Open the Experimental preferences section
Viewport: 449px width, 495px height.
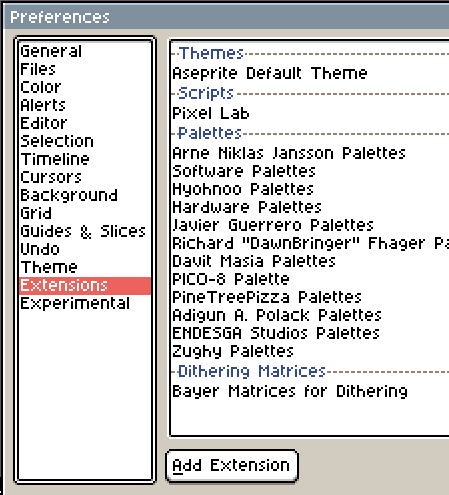[85, 304]
